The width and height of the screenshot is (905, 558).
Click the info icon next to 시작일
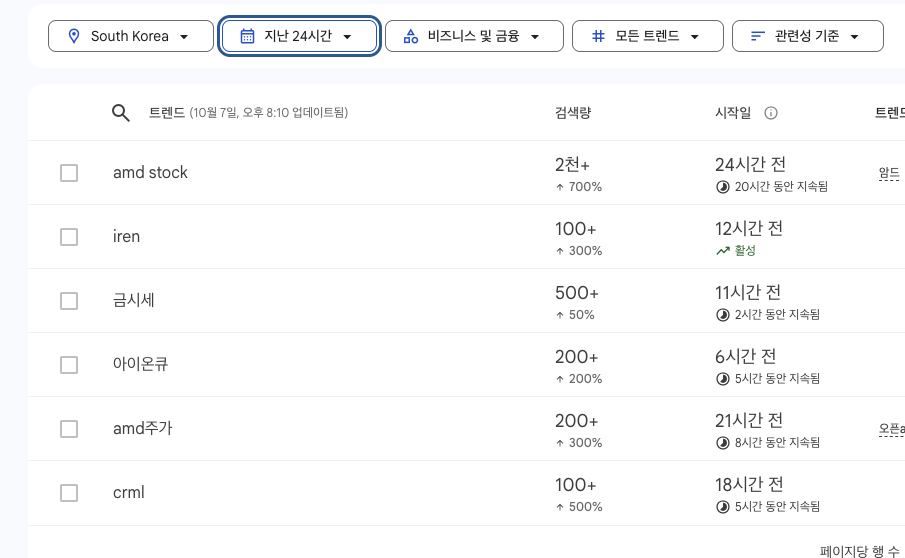click(x=771, y=113)
